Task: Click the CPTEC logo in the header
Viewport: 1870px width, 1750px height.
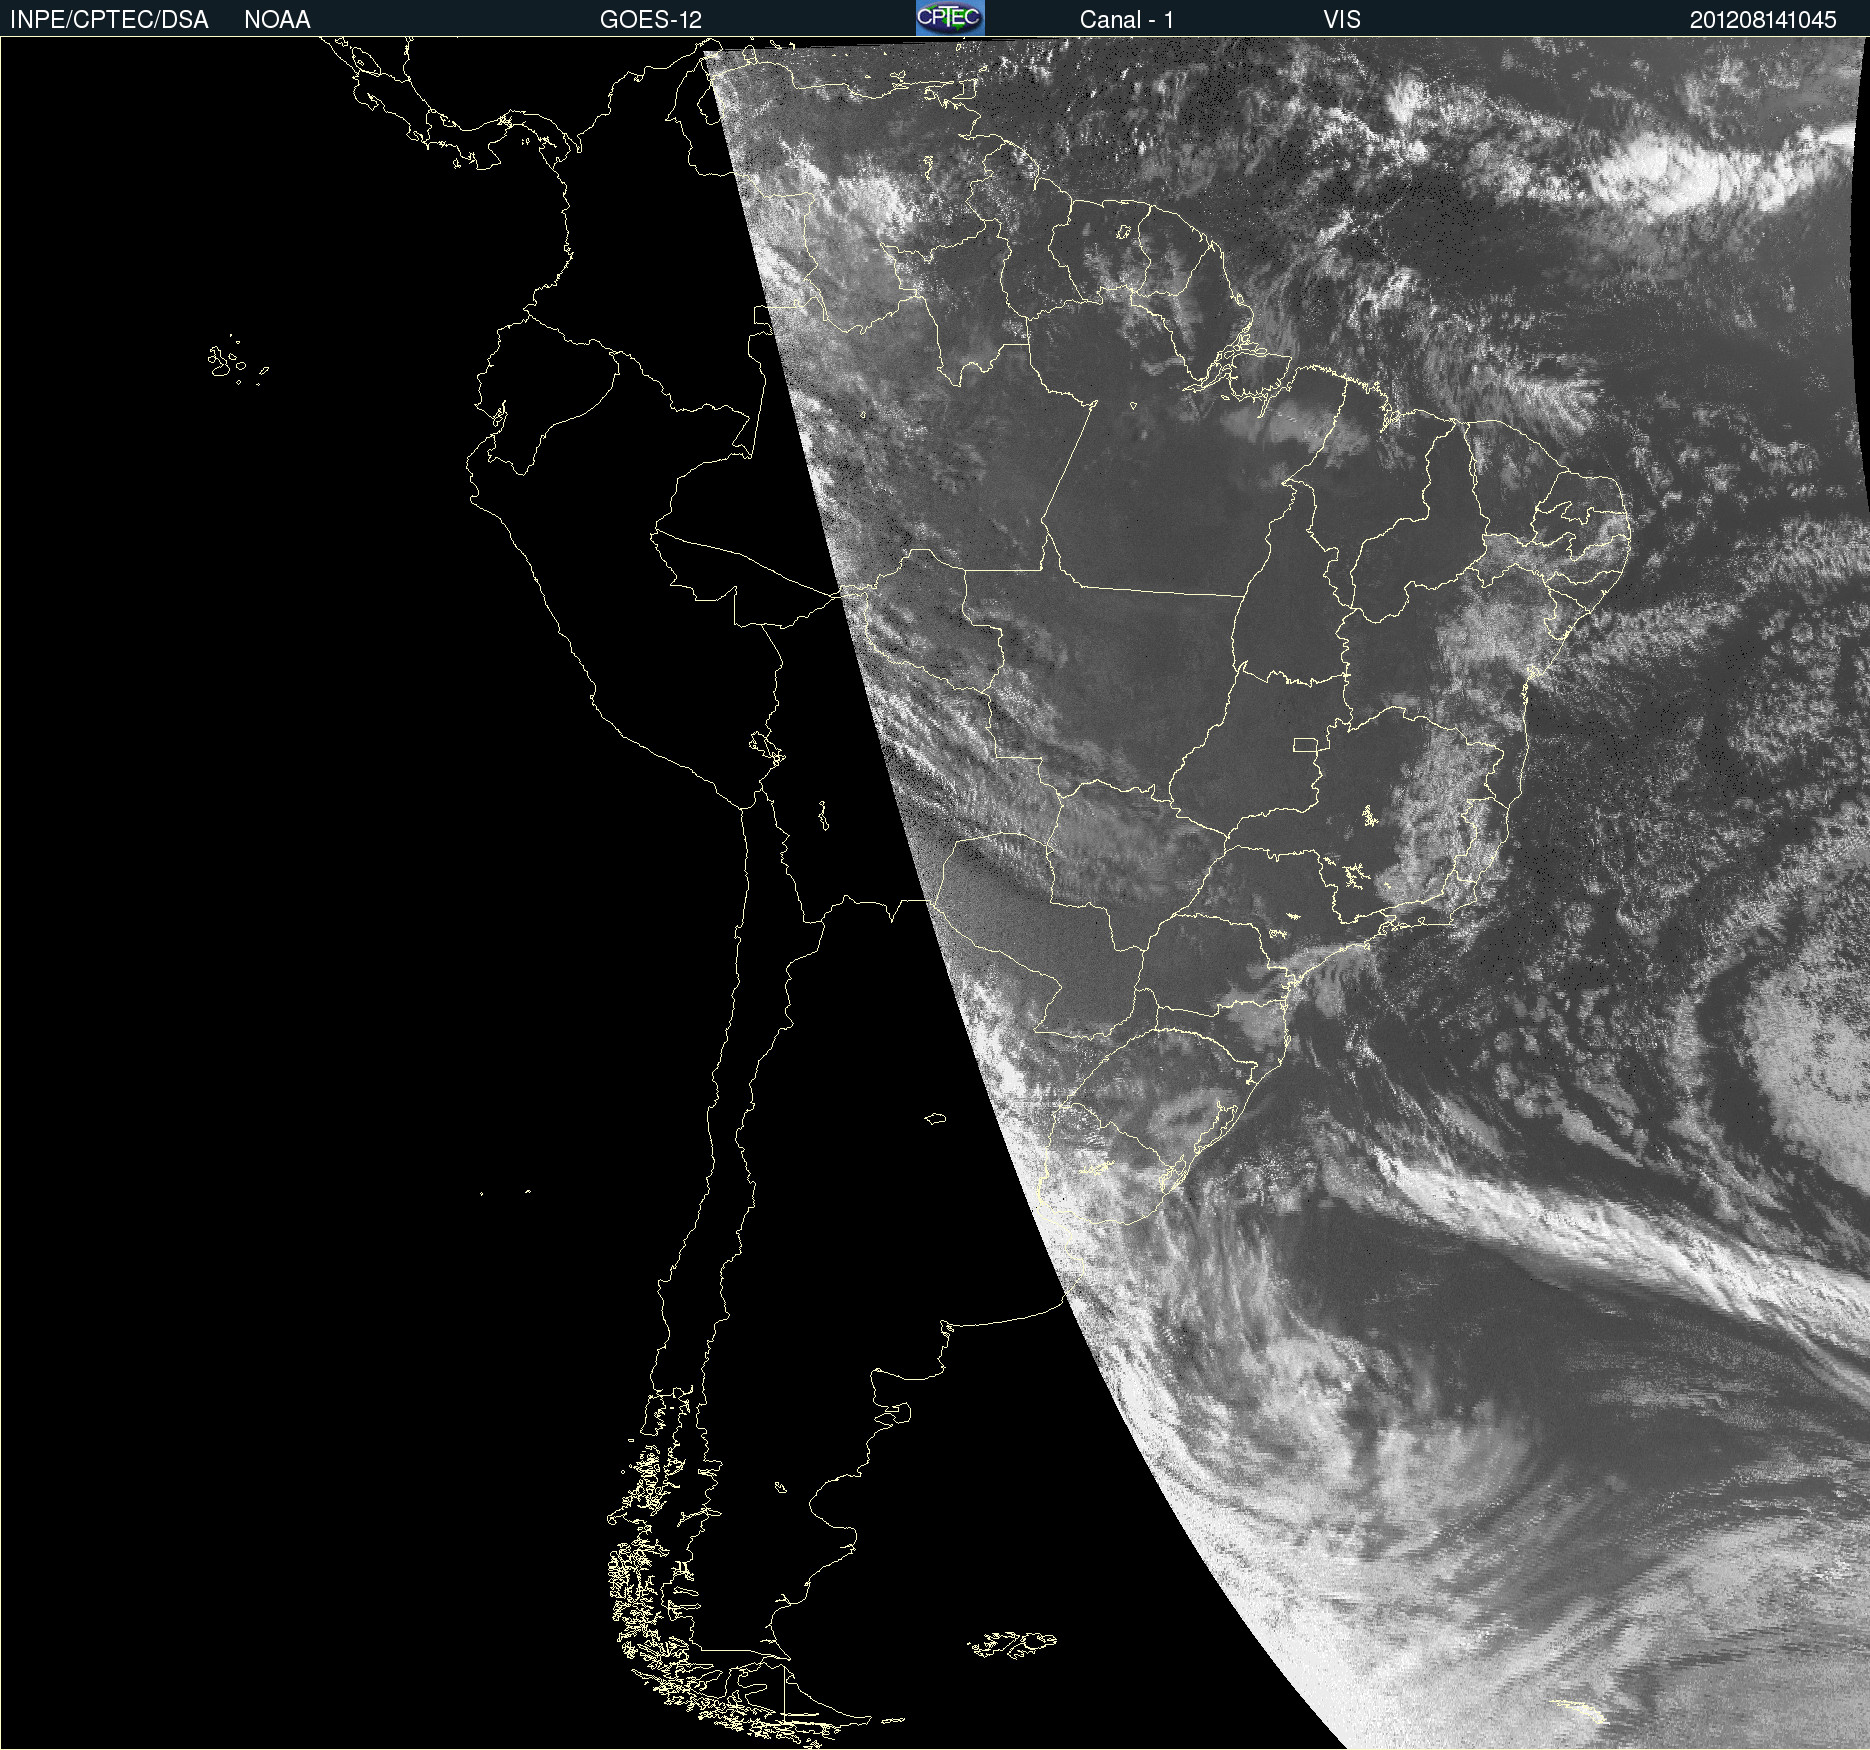Action: (x=950, y=18)
